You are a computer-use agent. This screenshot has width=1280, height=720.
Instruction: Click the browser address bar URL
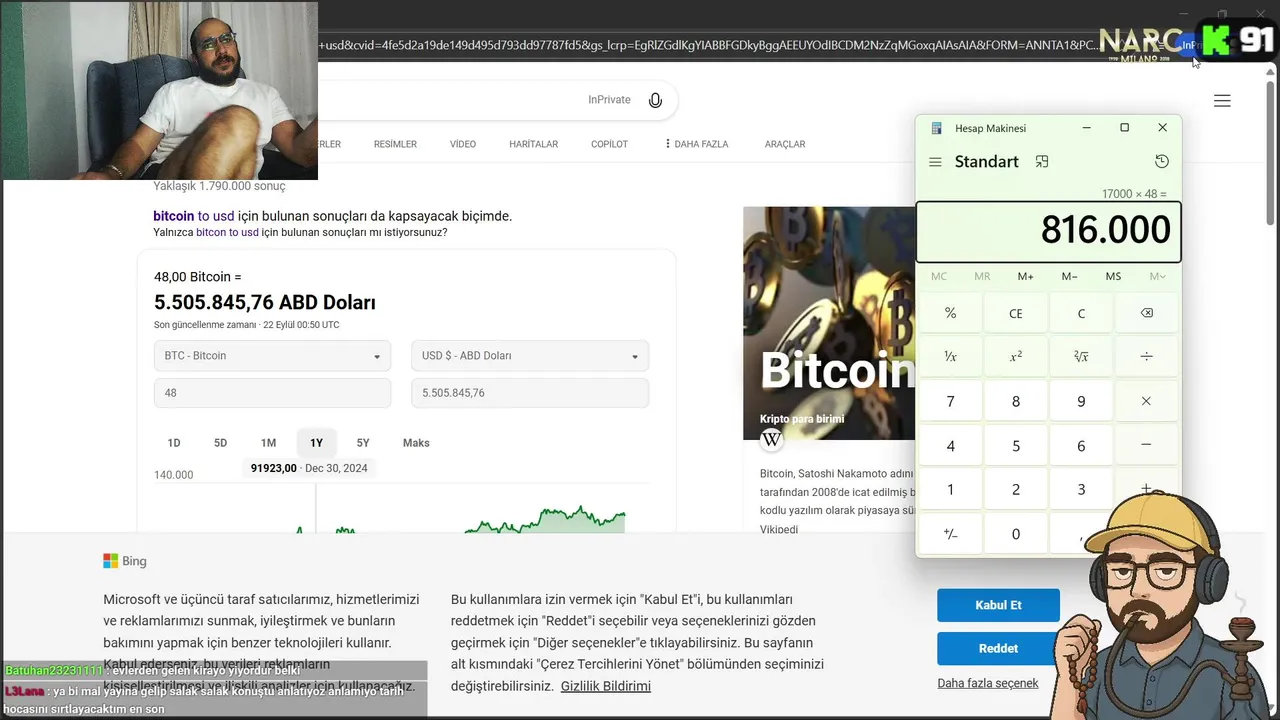(x=710, y=45)
